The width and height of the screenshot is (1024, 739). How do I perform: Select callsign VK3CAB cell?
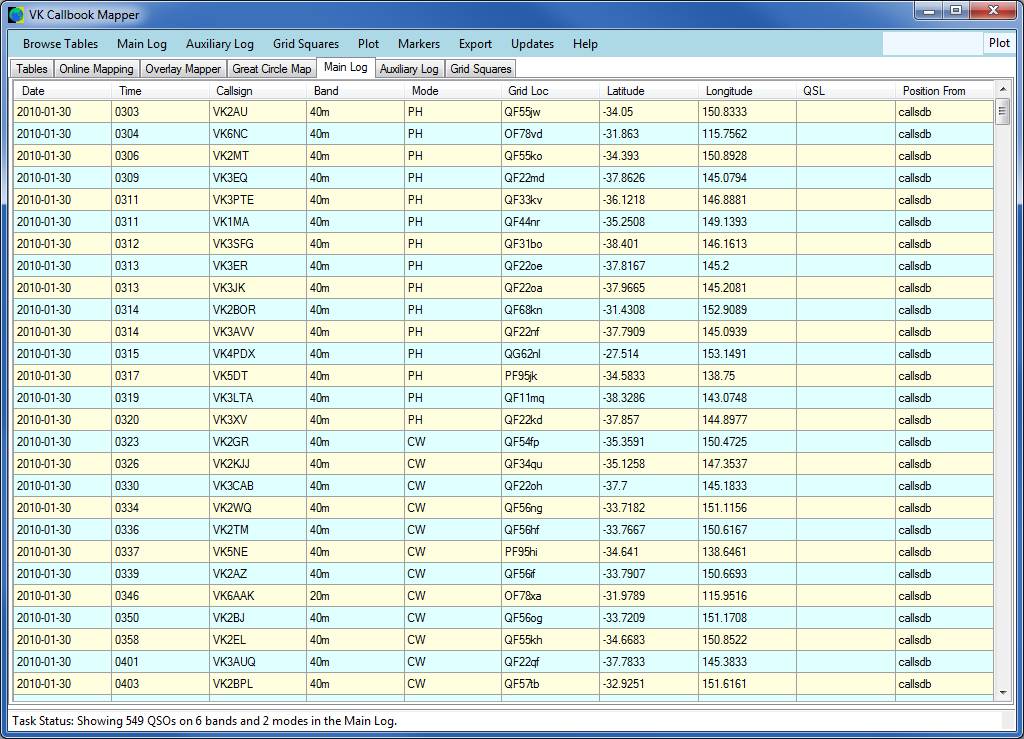click(x=258, y=486)
